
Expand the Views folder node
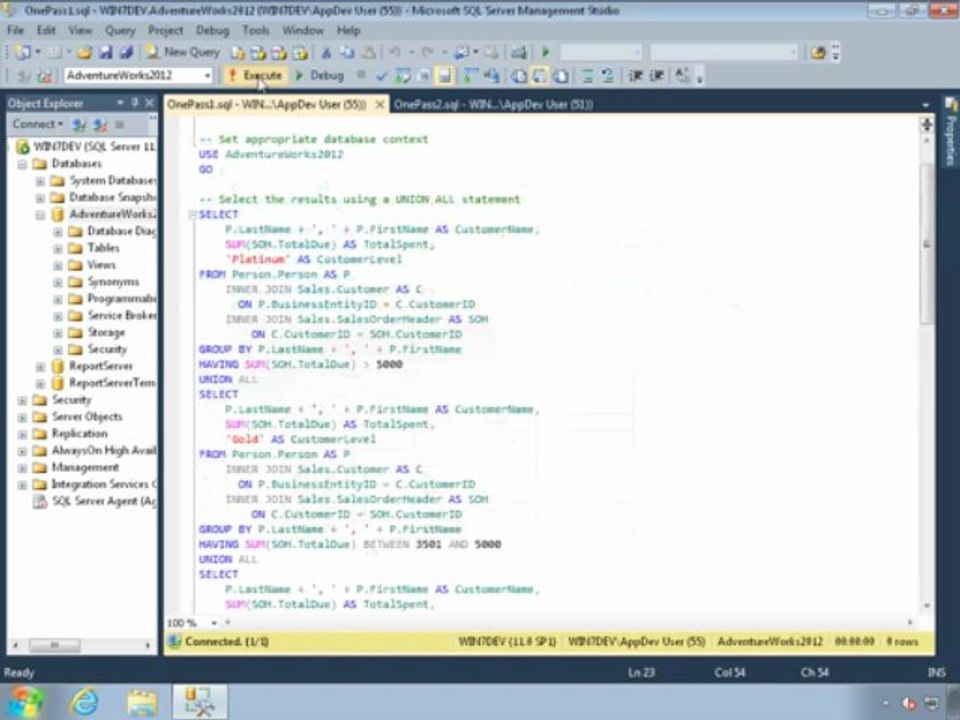[x=58, y=265]
